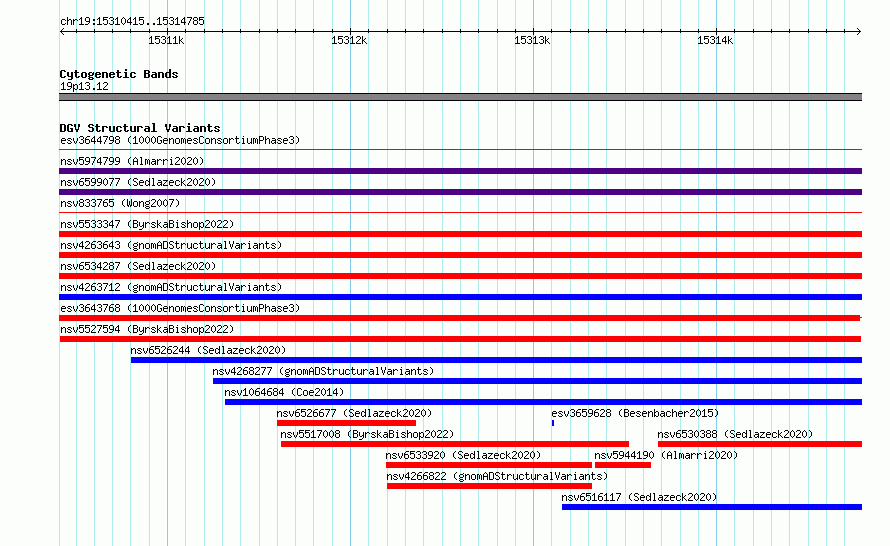Open variant label nsv6516117 (Sedlazeck2020)
The image size is (890, 546).
point(639,497)
